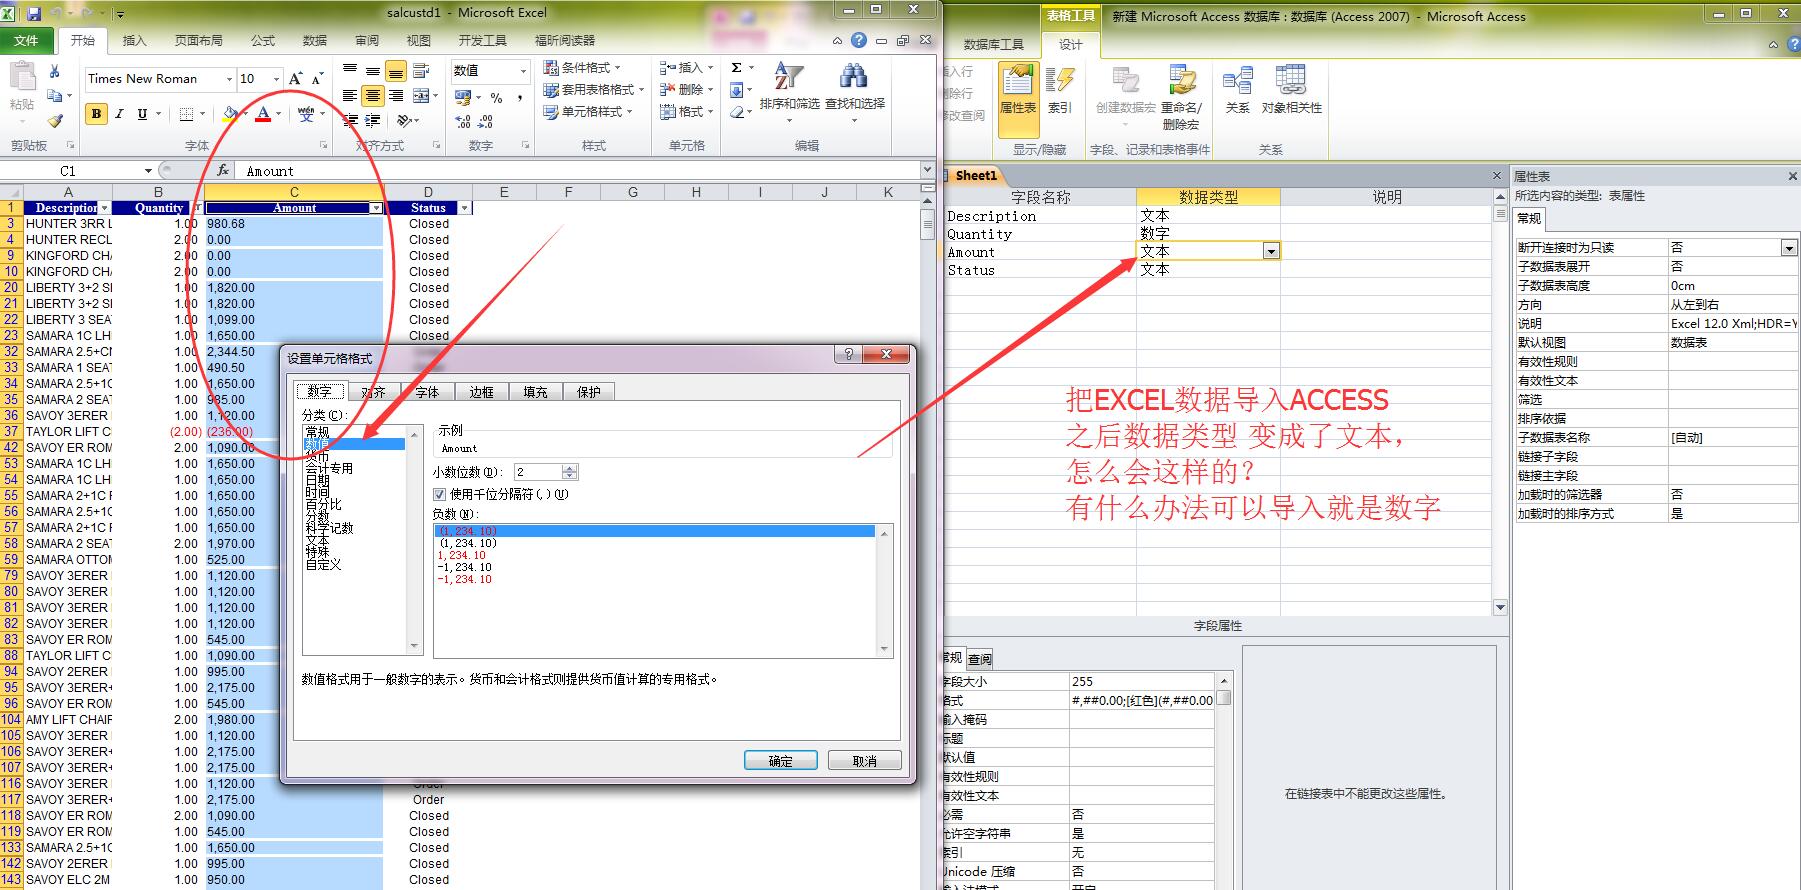Screen dimensions: 1801x890
Task: Align text right in Excel ribbon
Action: (396, 96)
